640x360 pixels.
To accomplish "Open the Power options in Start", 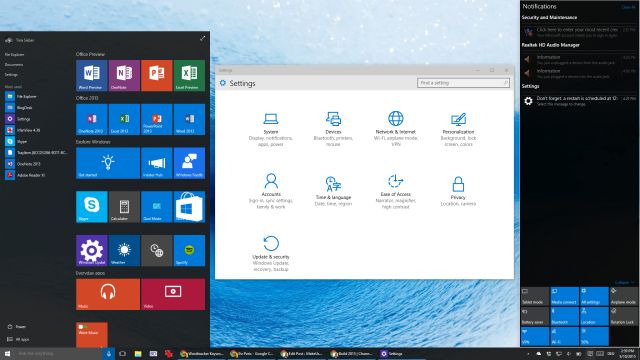I will tap(17, 327).
